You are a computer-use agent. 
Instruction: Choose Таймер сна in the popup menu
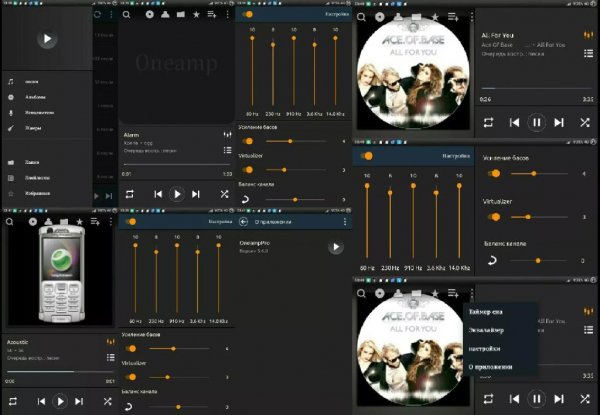click(x=485, y=312)
